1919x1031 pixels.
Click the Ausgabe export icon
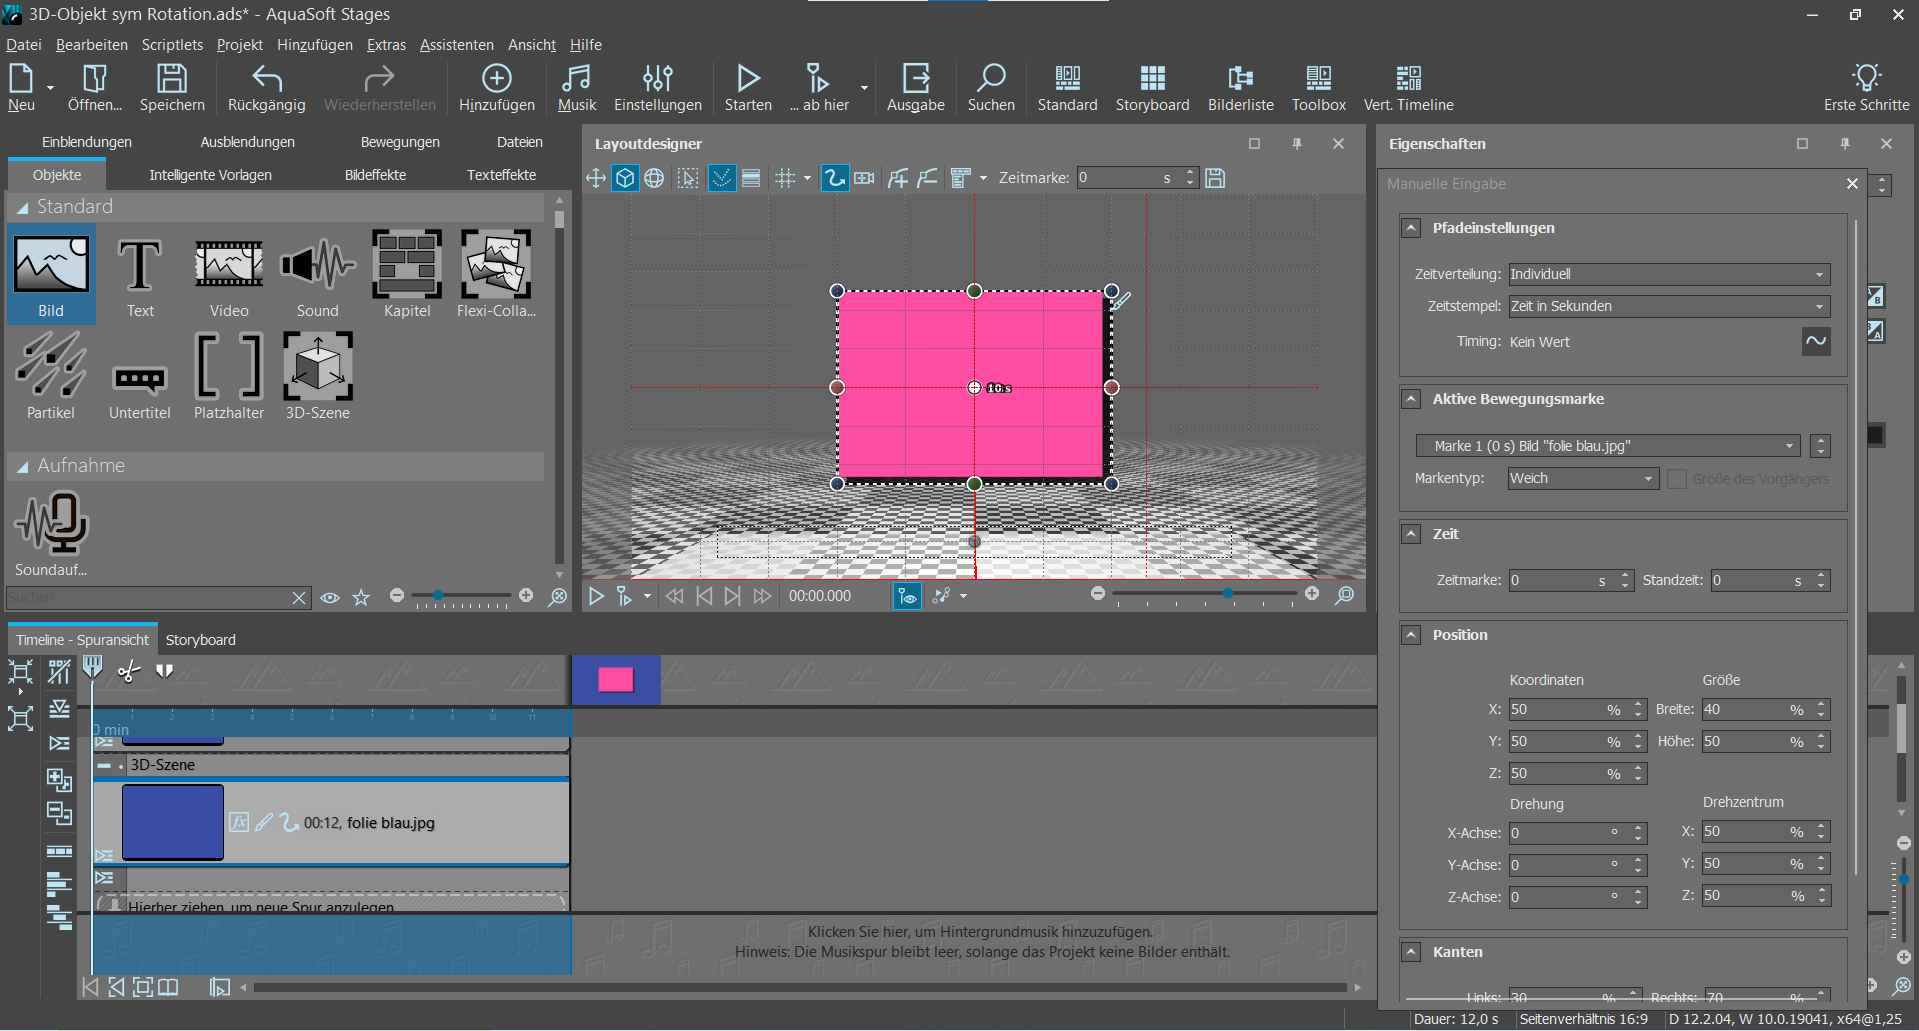(x=915, y=88)
